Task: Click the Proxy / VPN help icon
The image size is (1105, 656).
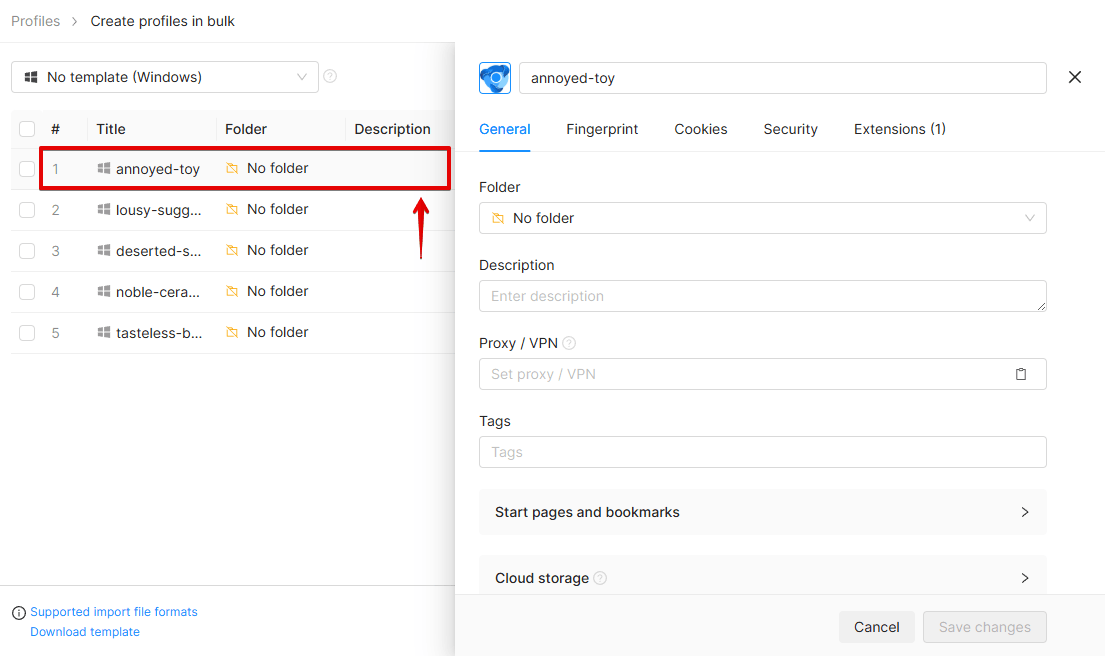Action: click(569, 343)
